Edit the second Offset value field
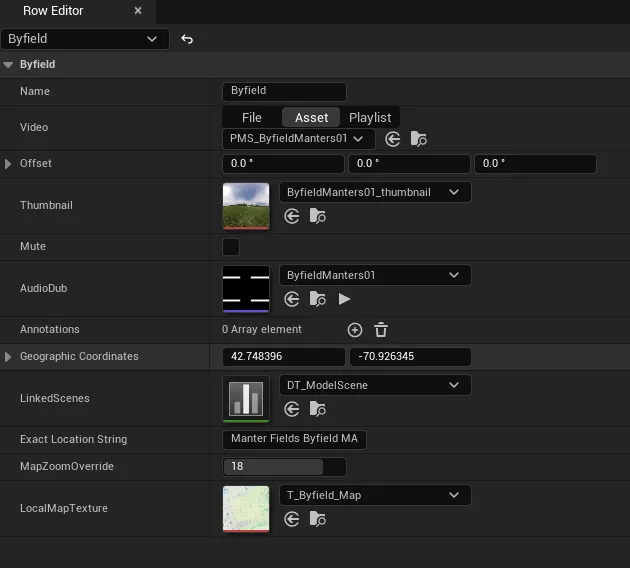The image size is (630, 568). pyautogui.click(x=409, y=164)
